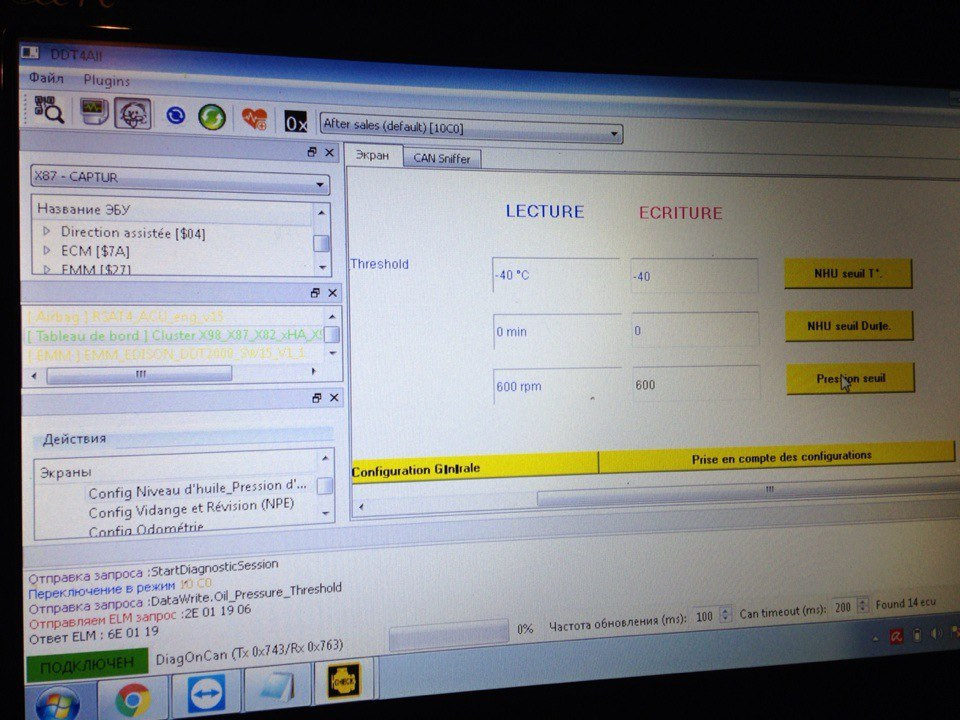The width and height of the screenshot is (960, 720).
Task: Adjust the refresh rate 100 stepper
Action: [x=726, y=614]
